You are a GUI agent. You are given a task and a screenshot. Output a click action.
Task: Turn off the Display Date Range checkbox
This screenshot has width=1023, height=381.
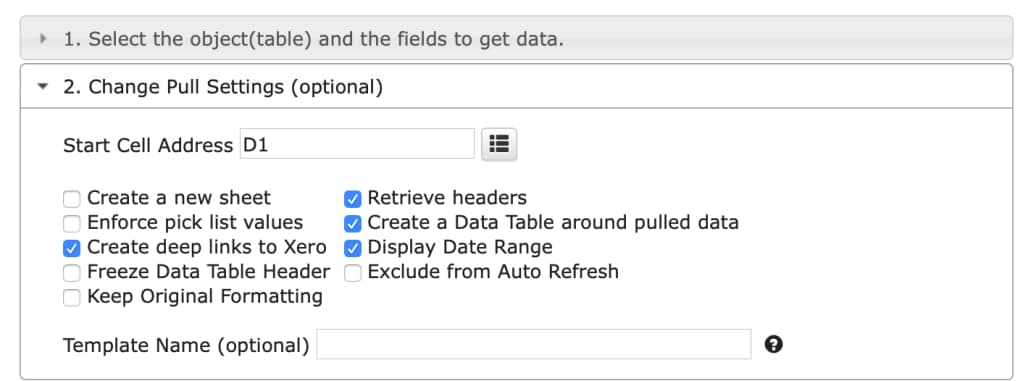pos(352,248)
